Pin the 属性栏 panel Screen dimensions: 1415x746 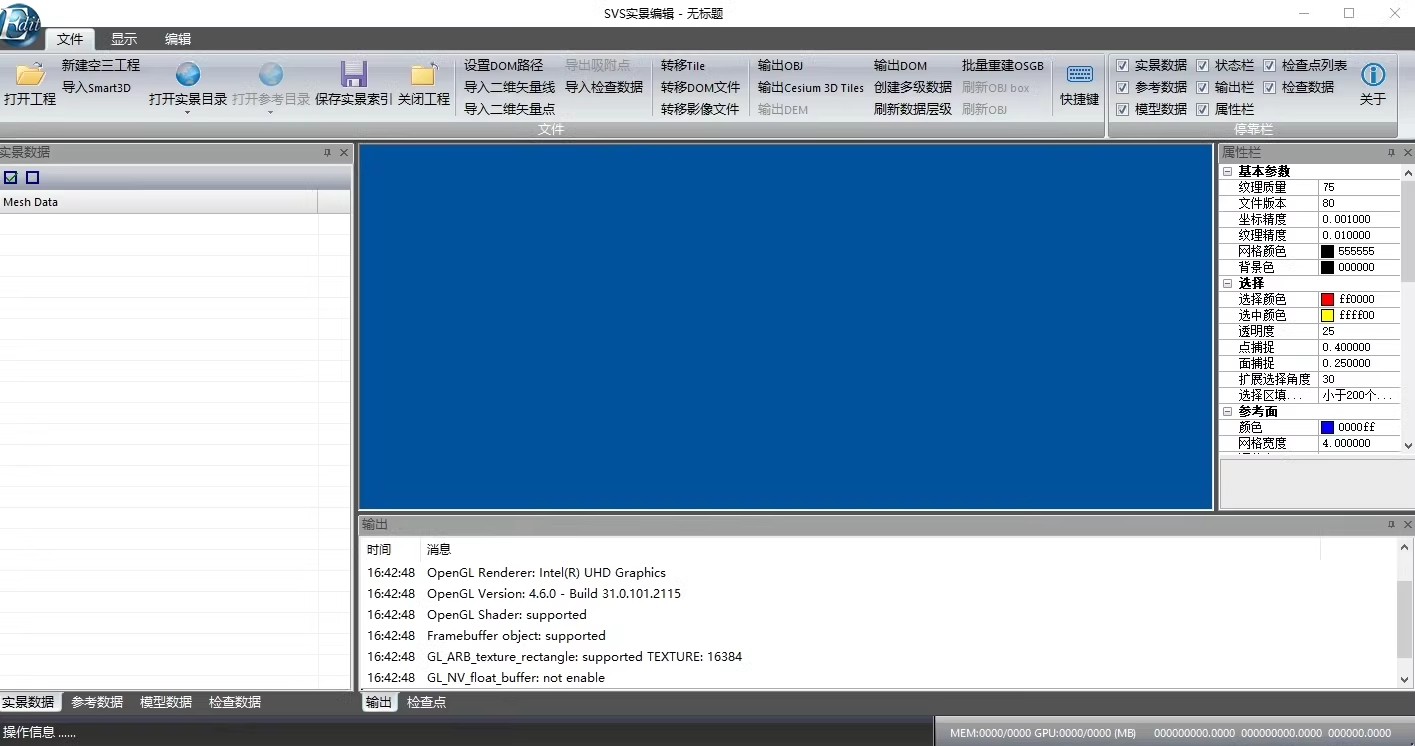pos(1391,153)
